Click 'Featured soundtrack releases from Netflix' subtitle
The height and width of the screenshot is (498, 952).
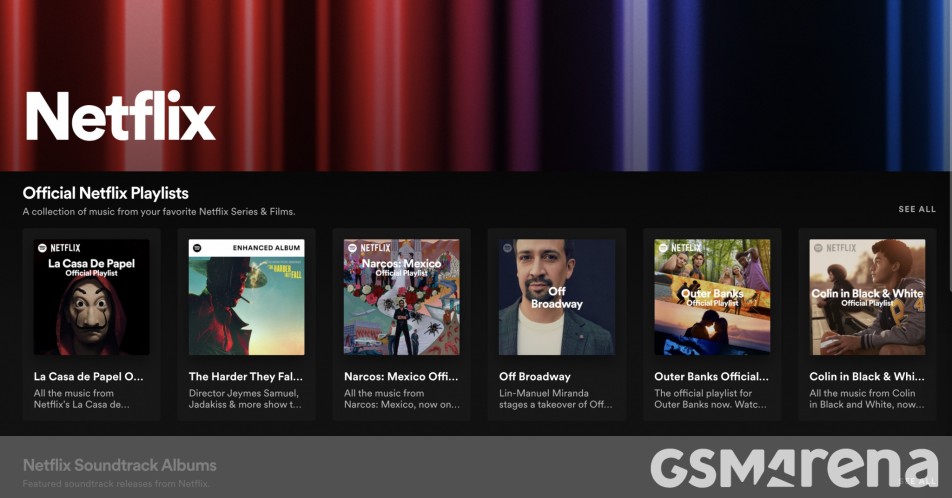coord(116,484)
